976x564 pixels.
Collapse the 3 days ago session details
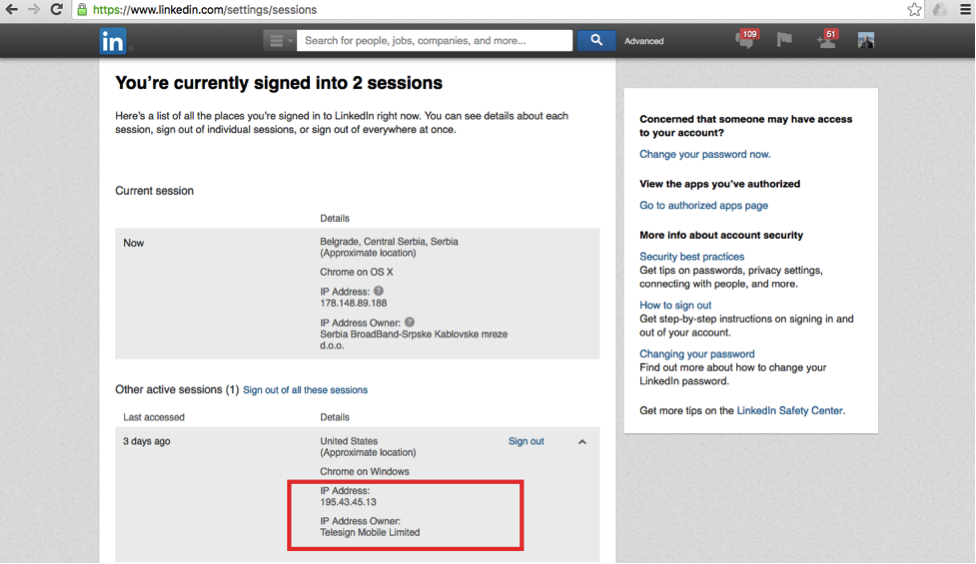click(x=582, y=441)
